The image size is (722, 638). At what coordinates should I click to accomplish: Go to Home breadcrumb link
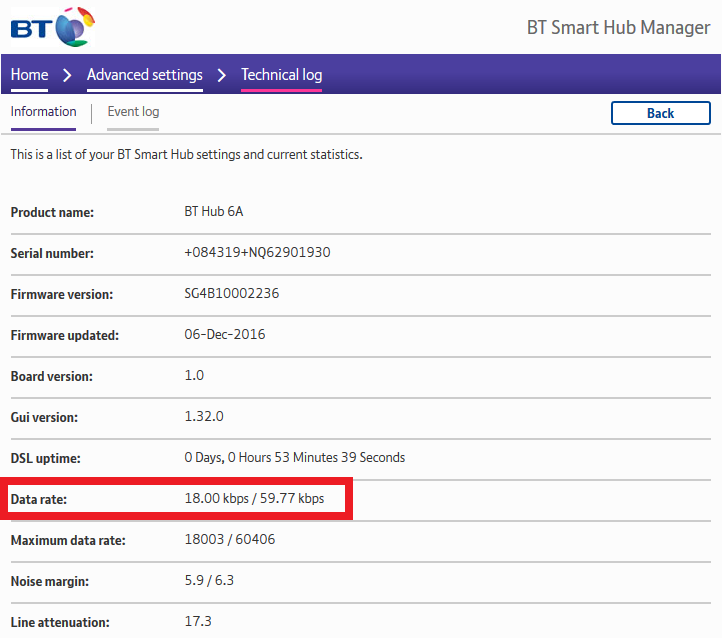pos(29,75)
